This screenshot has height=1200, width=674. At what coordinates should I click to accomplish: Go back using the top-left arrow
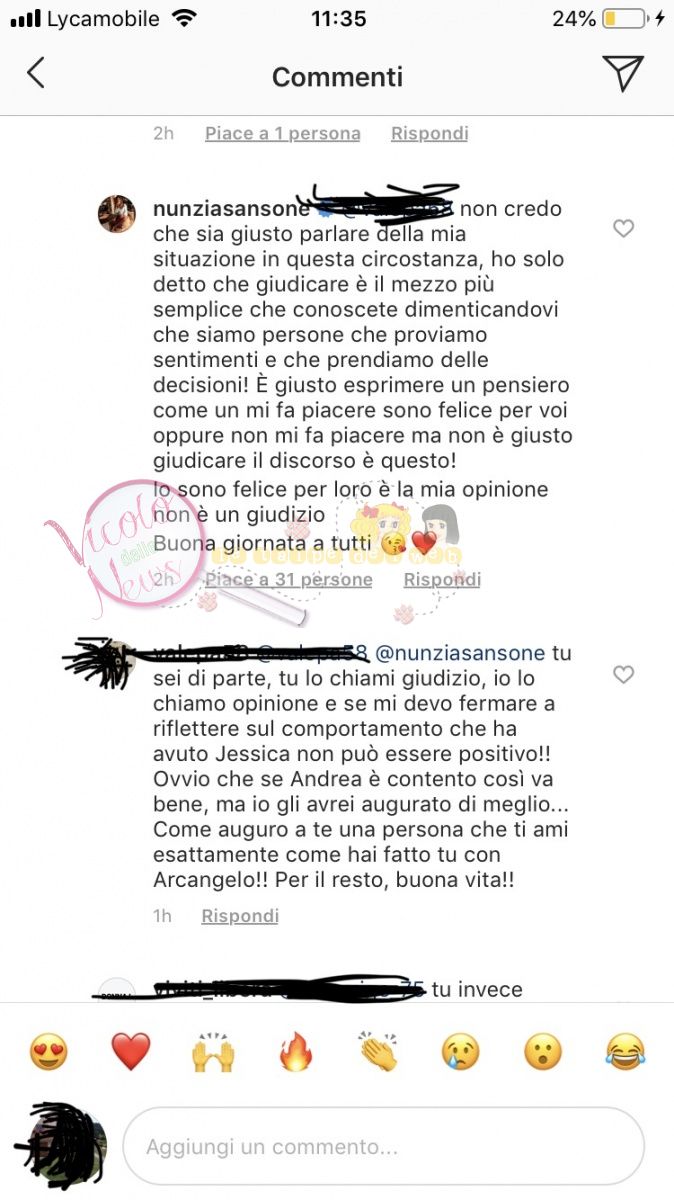[x=36, y=74]
